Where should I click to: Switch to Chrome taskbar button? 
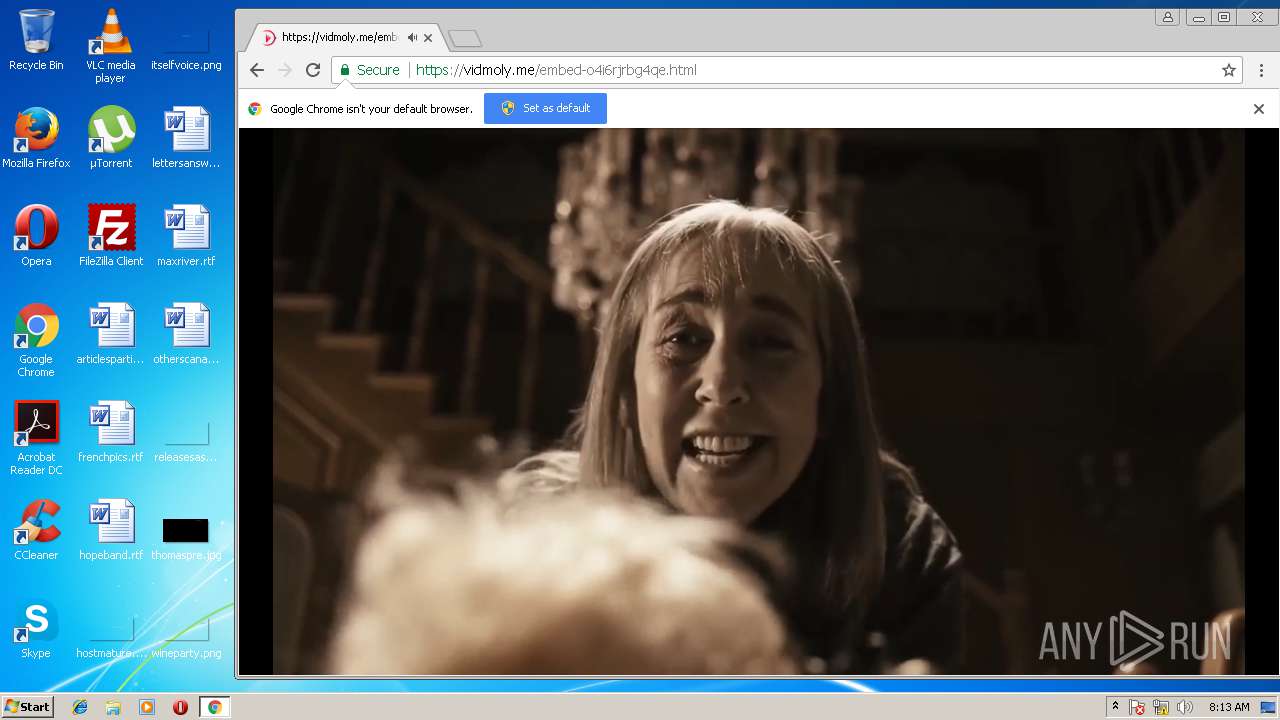[x=214, y=707]
